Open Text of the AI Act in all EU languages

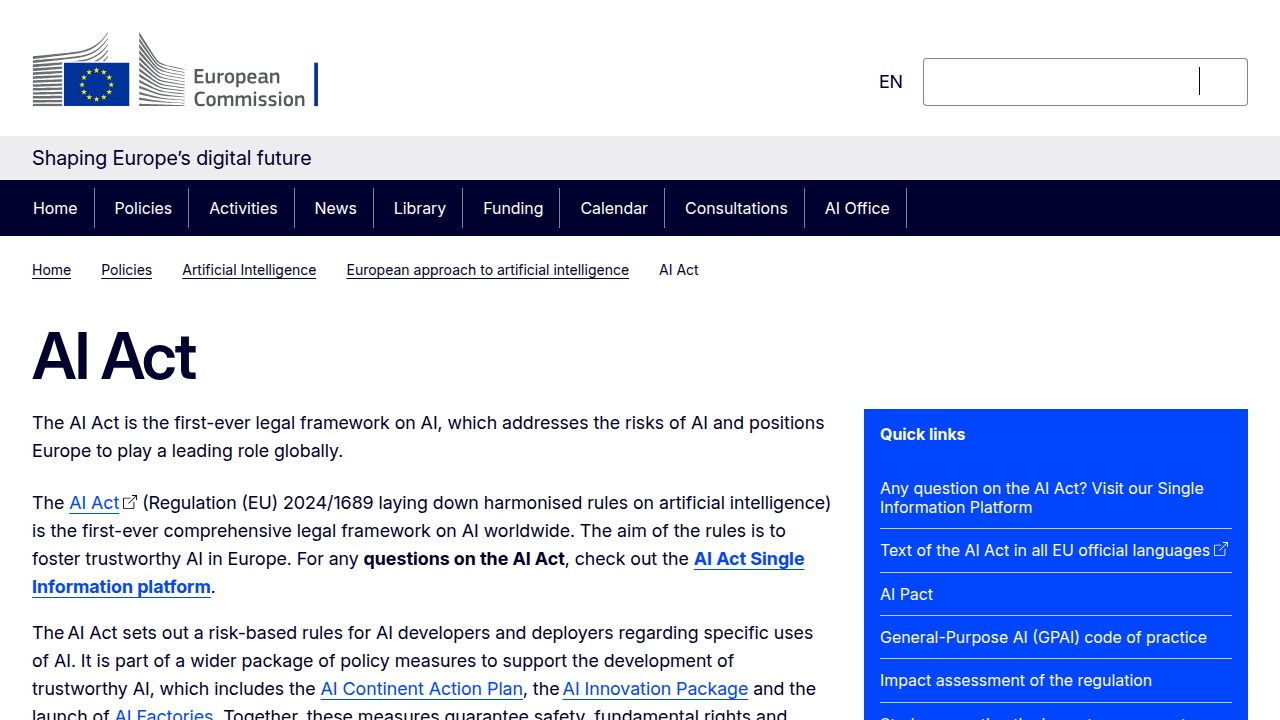[1054, 551]
